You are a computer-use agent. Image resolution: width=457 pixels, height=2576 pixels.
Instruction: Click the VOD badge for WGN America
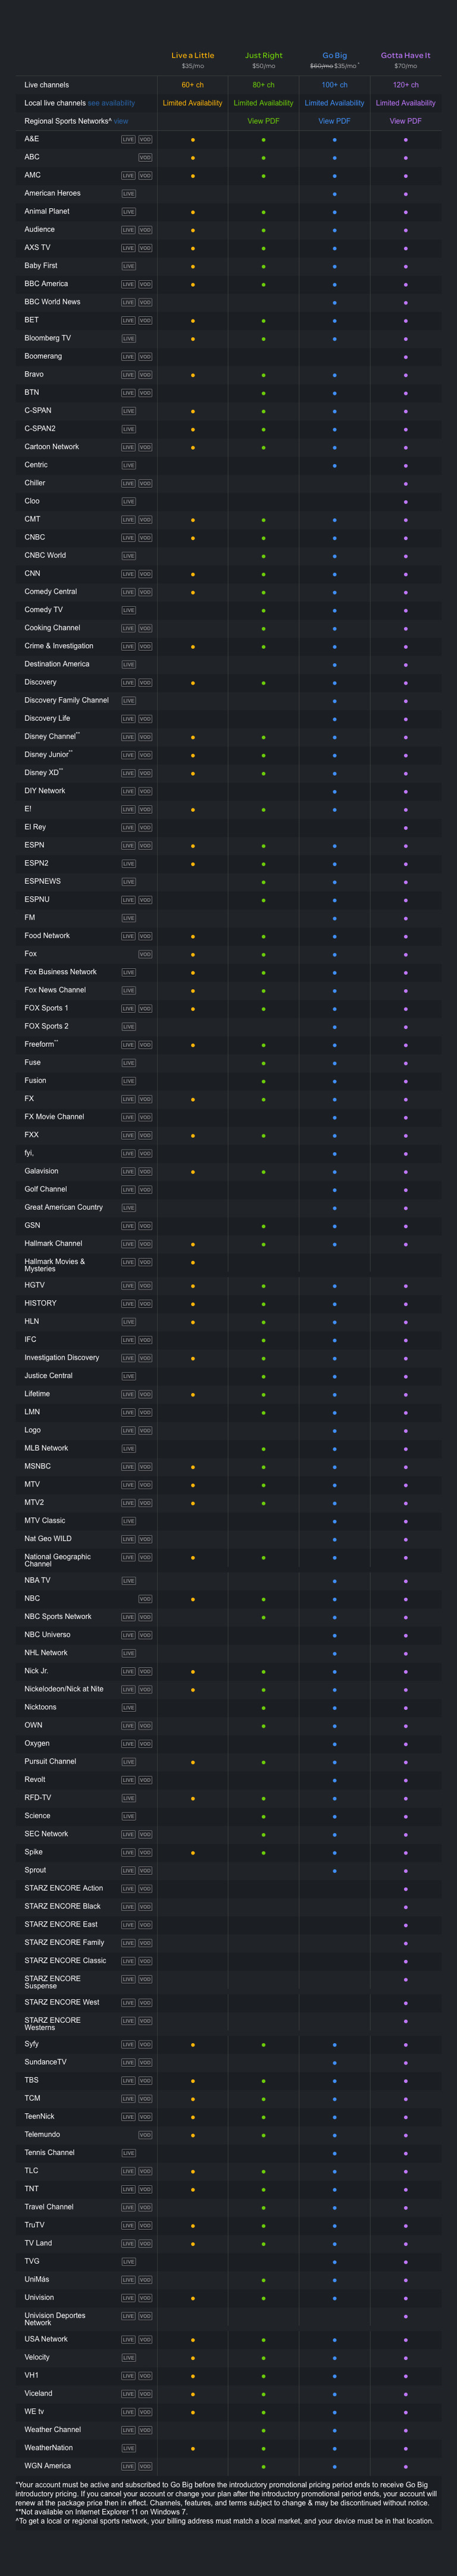[x=145, y=2465]
